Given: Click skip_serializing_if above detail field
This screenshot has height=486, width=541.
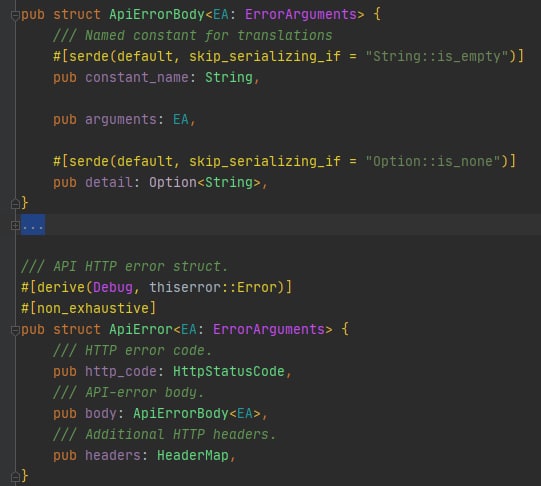Looking at the screenshot, I should [x=265, y=161].
